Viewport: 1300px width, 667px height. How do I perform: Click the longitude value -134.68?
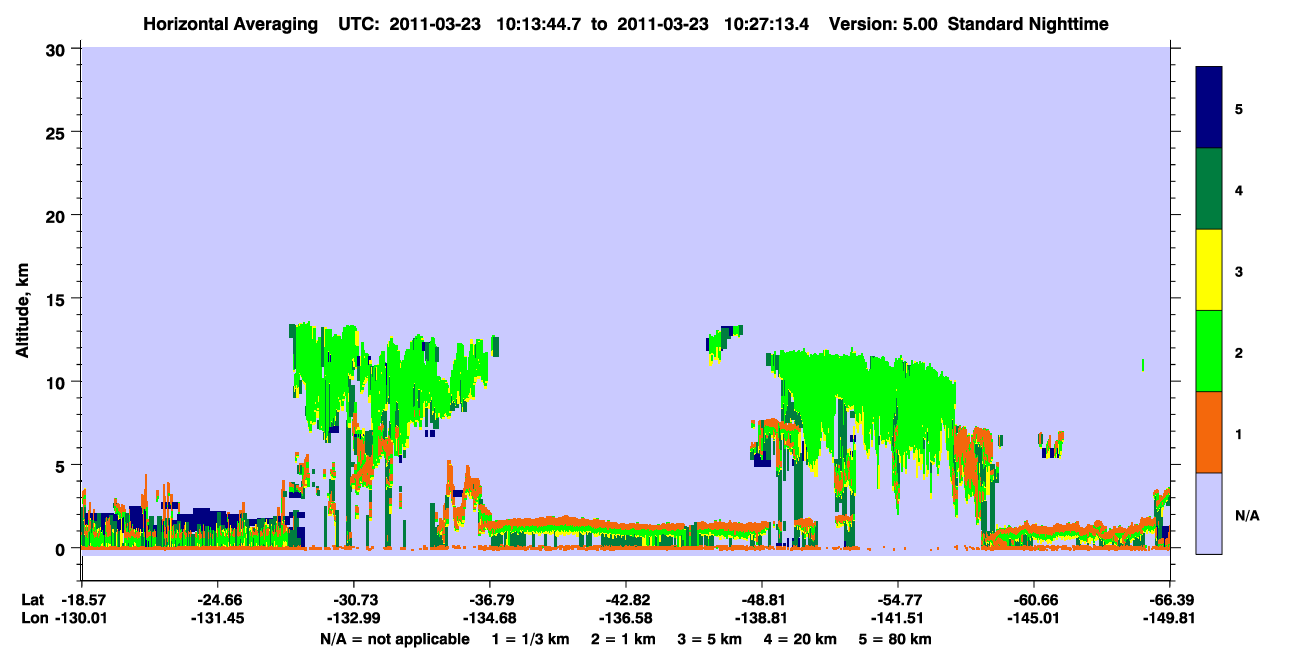[x=489, y=618]
